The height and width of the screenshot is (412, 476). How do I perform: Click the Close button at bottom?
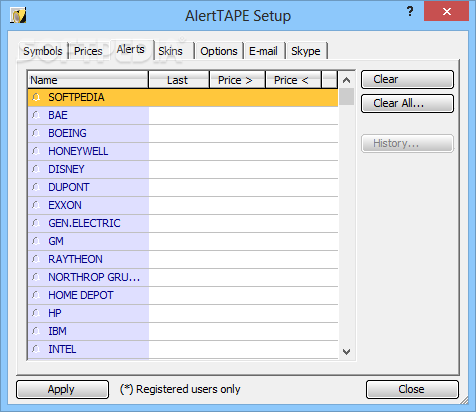click(x=412, y=389)
